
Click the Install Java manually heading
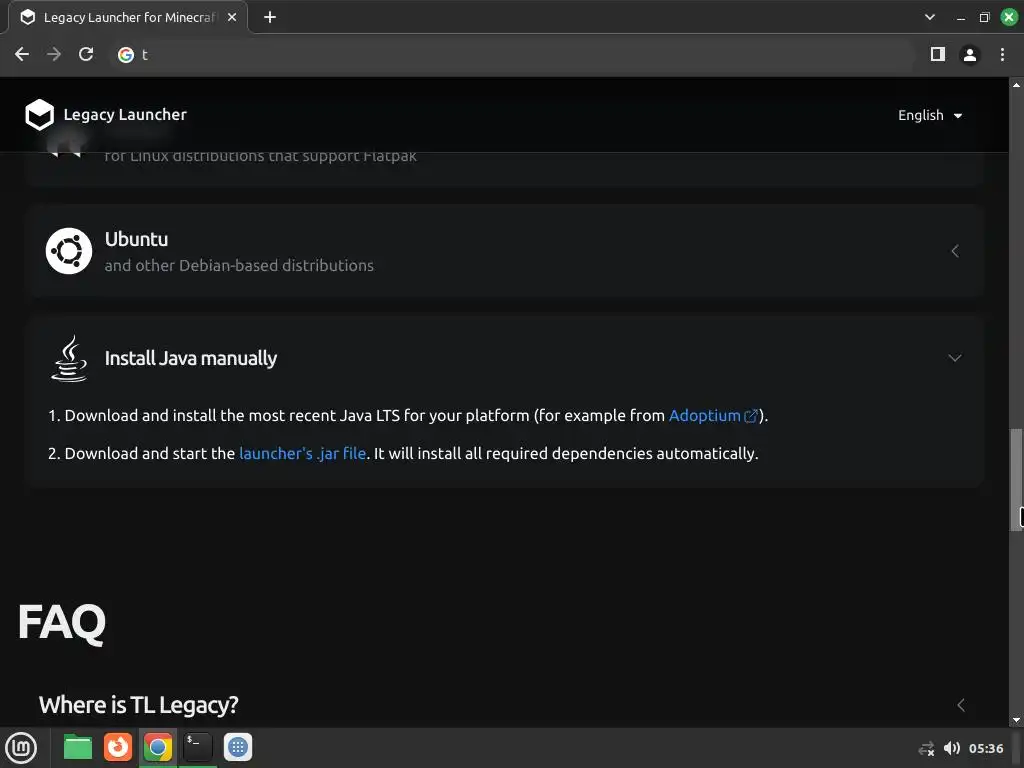coord(191,358)
